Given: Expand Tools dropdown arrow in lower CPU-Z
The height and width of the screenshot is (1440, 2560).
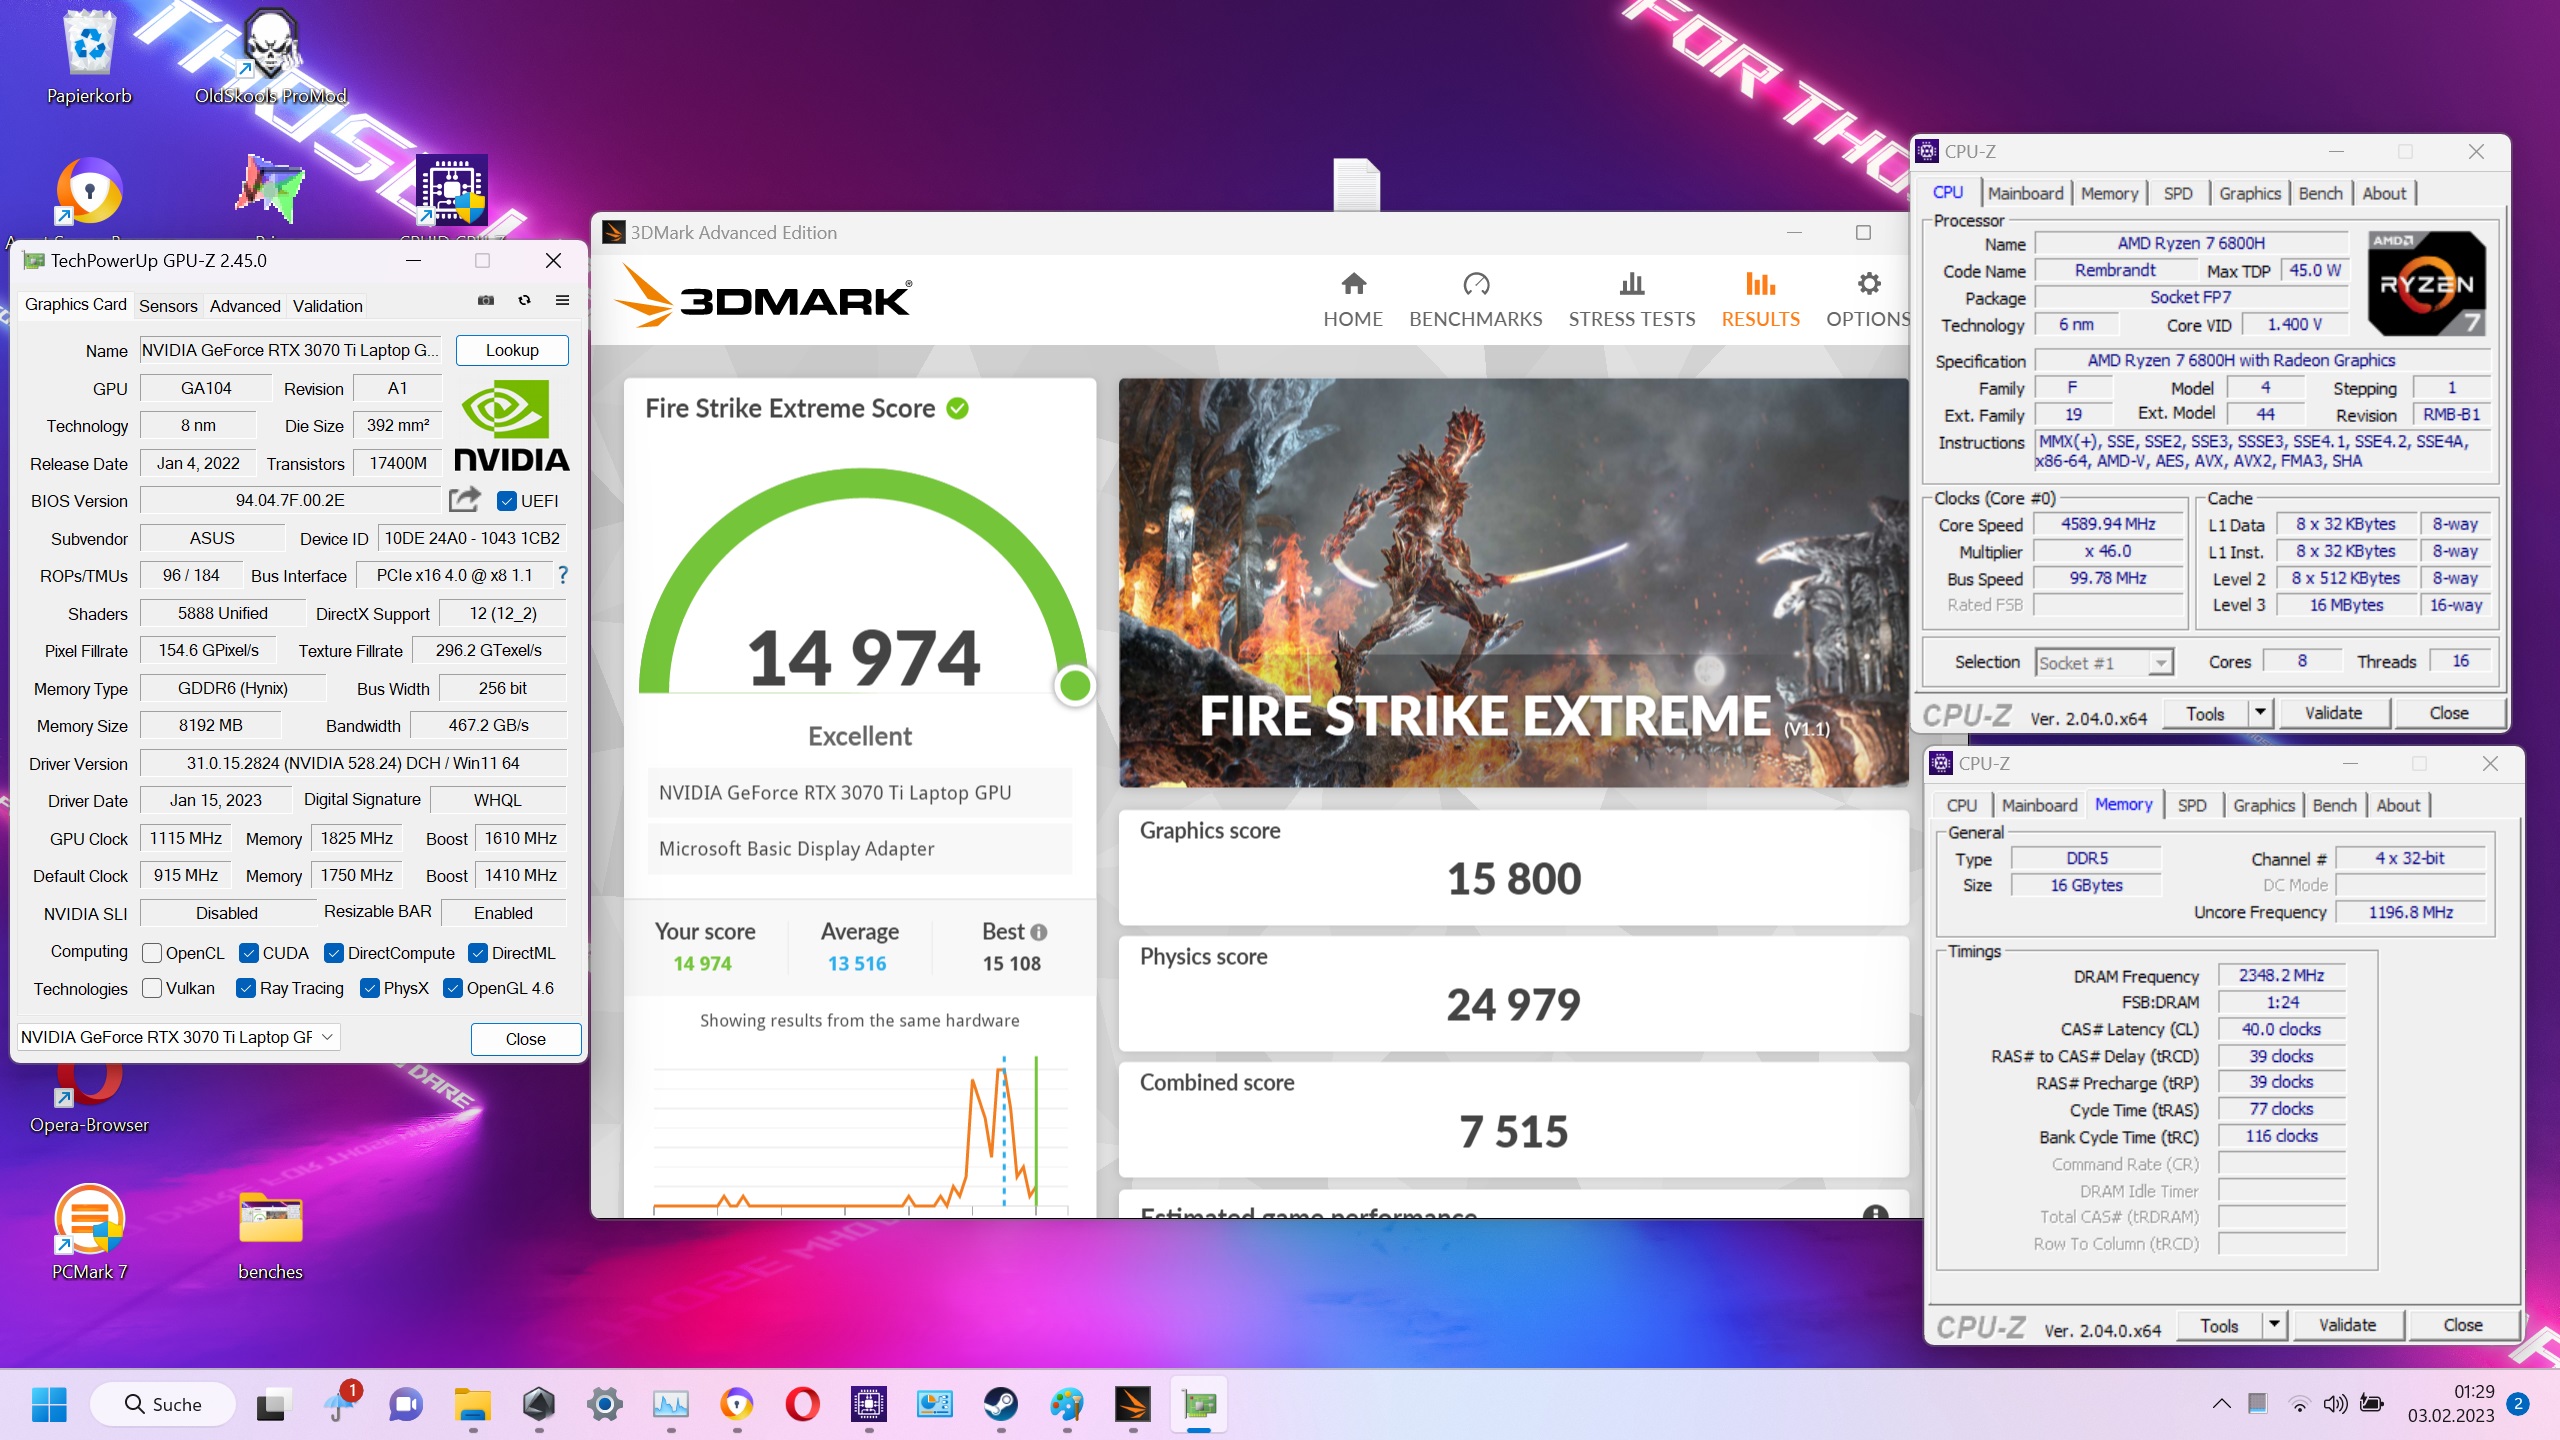Looking at the screenshot, I should pyautogui.click(x=2274, y=1324).
